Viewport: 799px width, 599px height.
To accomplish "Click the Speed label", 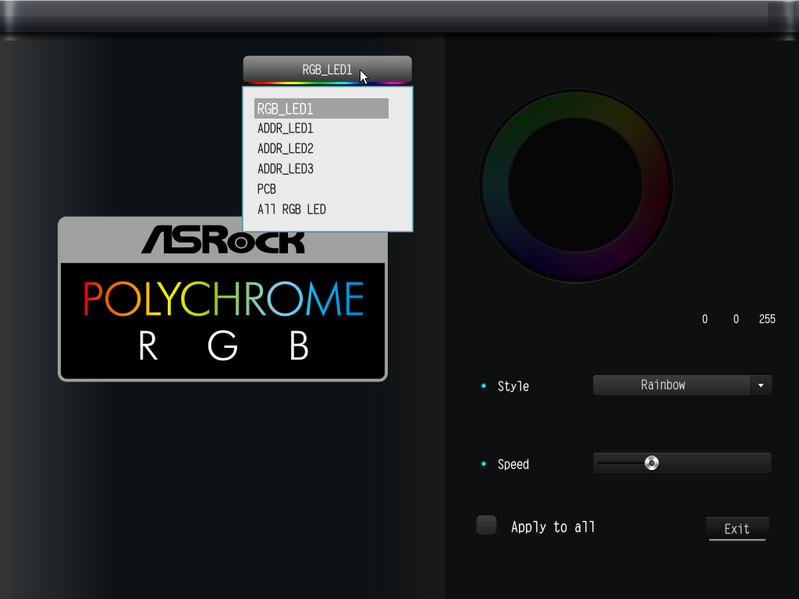I will pos(513,465).
